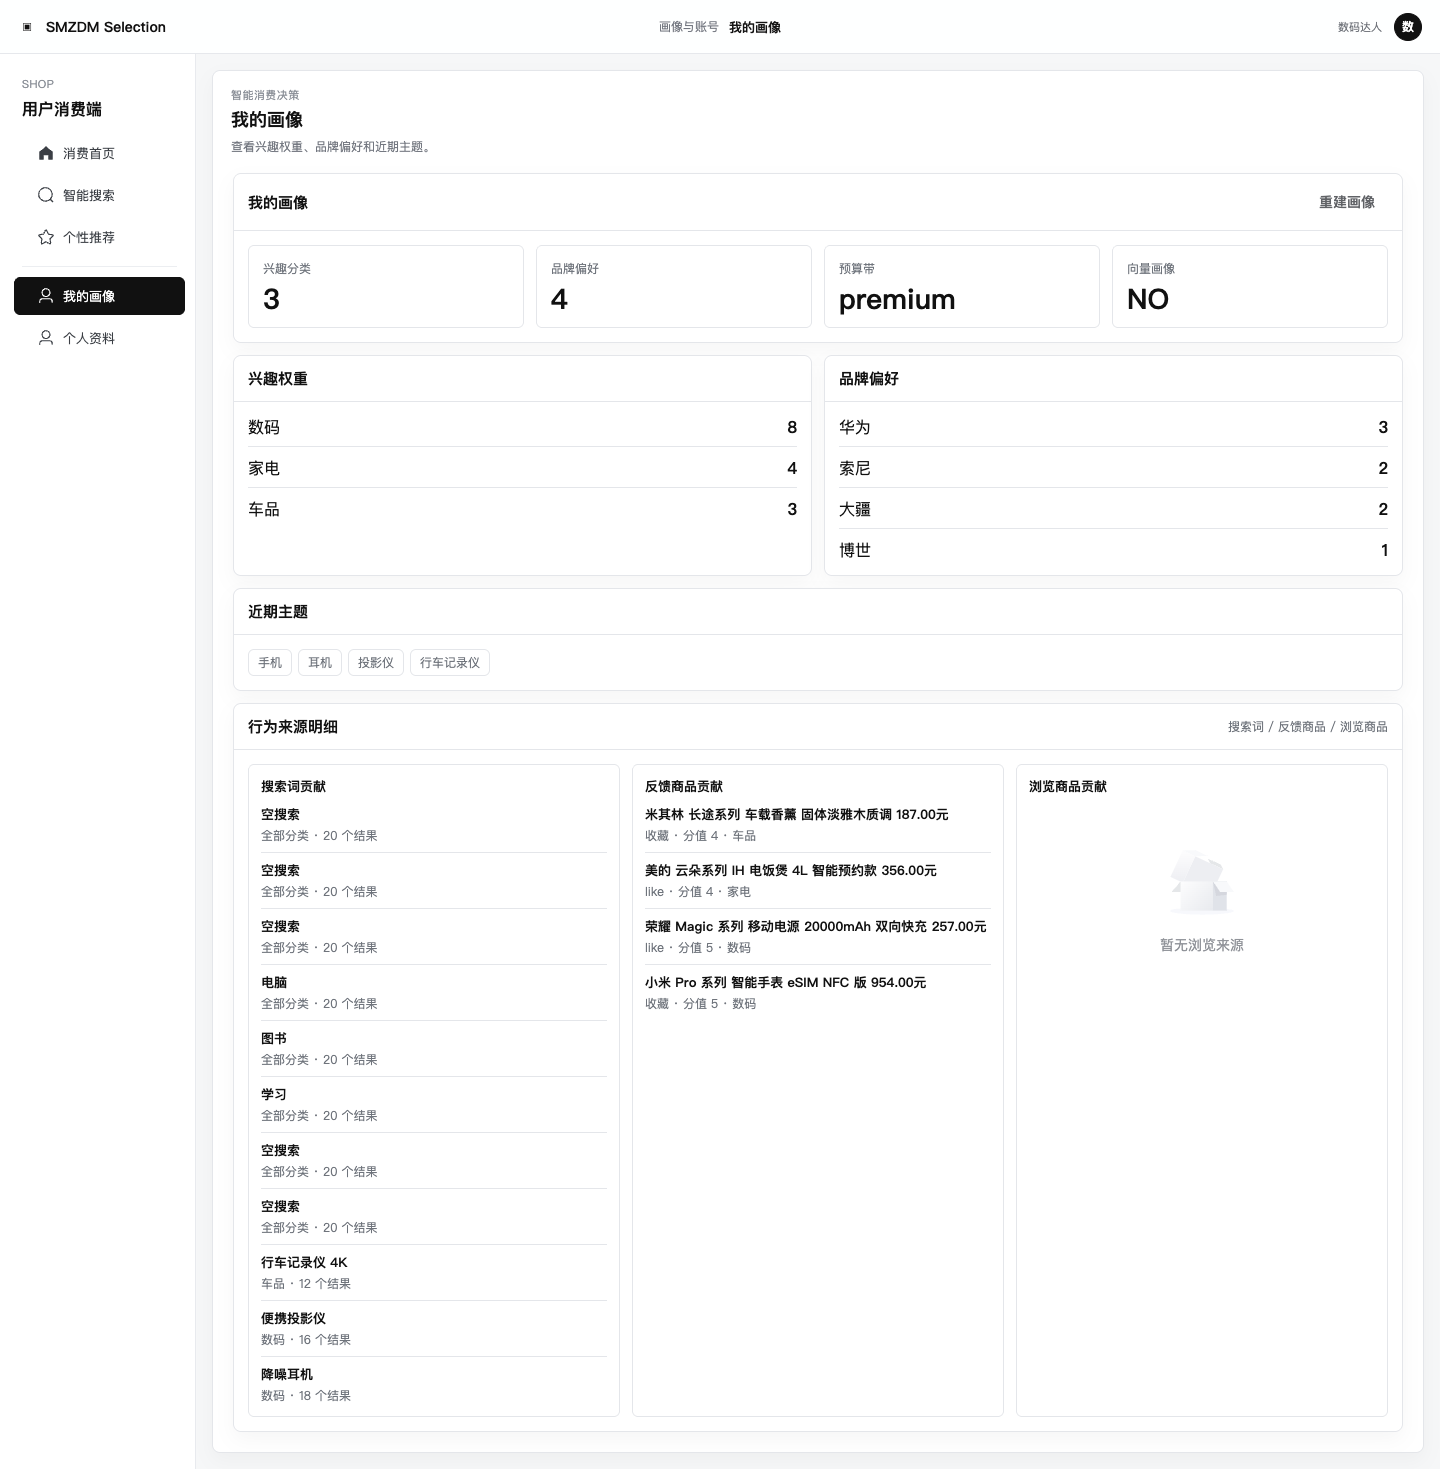Click the person icon beside 个人资料

coord(46,338)
